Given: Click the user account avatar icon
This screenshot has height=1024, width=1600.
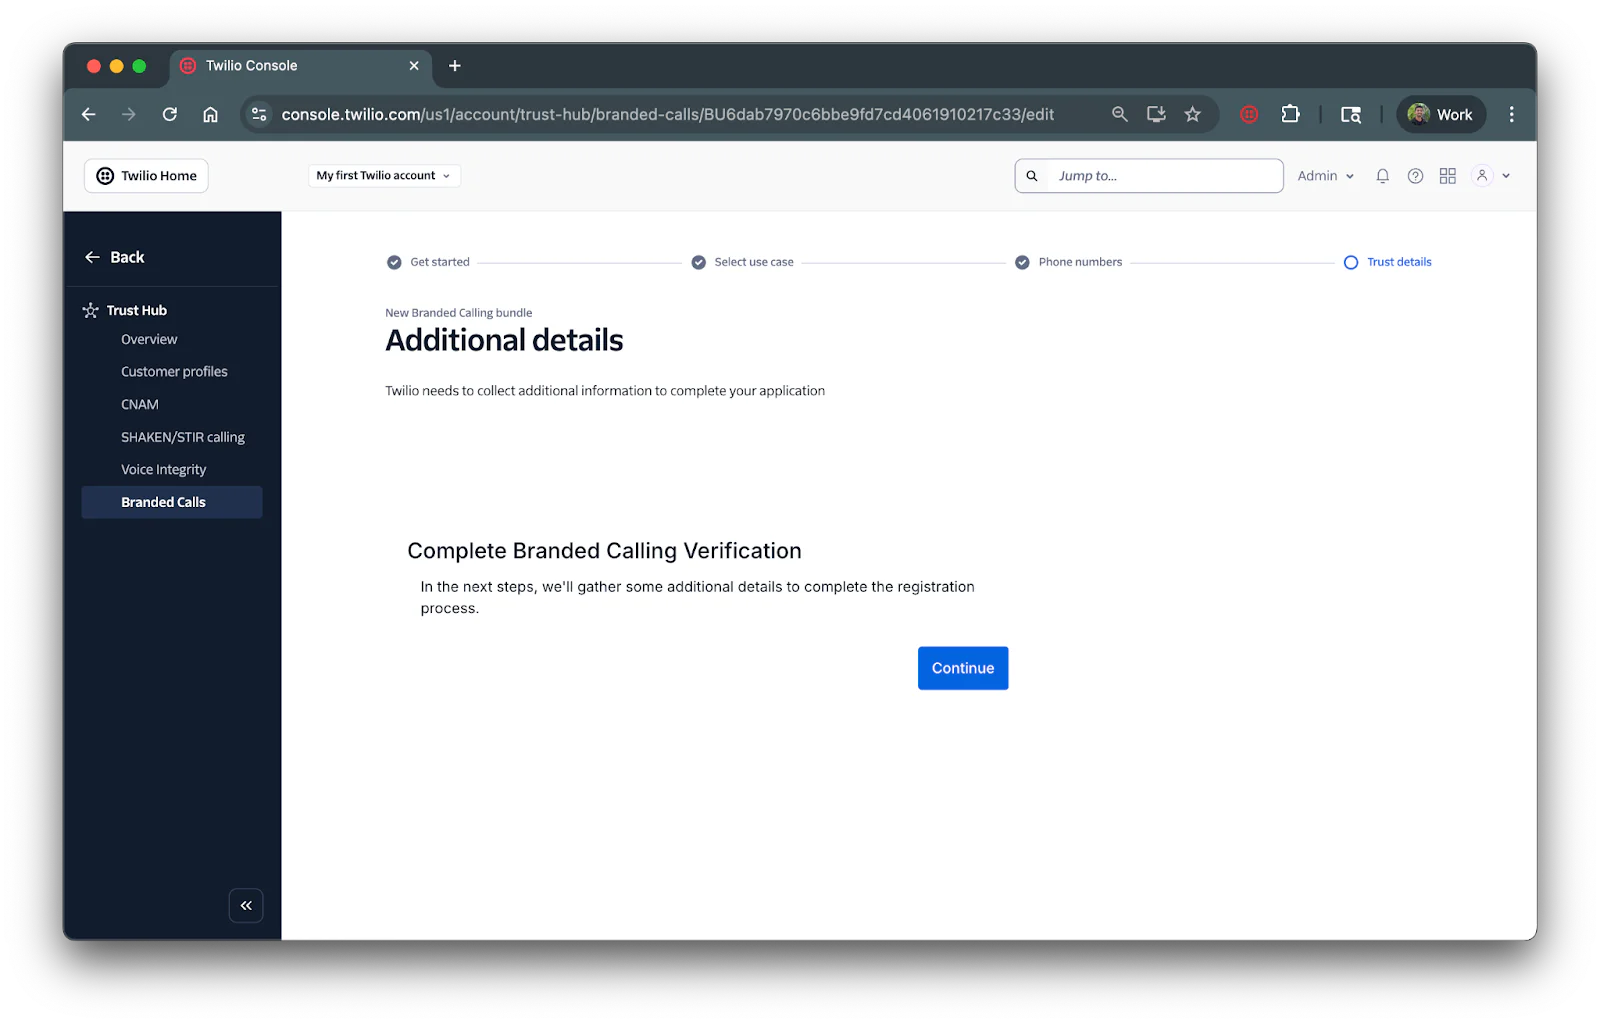Looking at the screenshot, I should 1481,175.
